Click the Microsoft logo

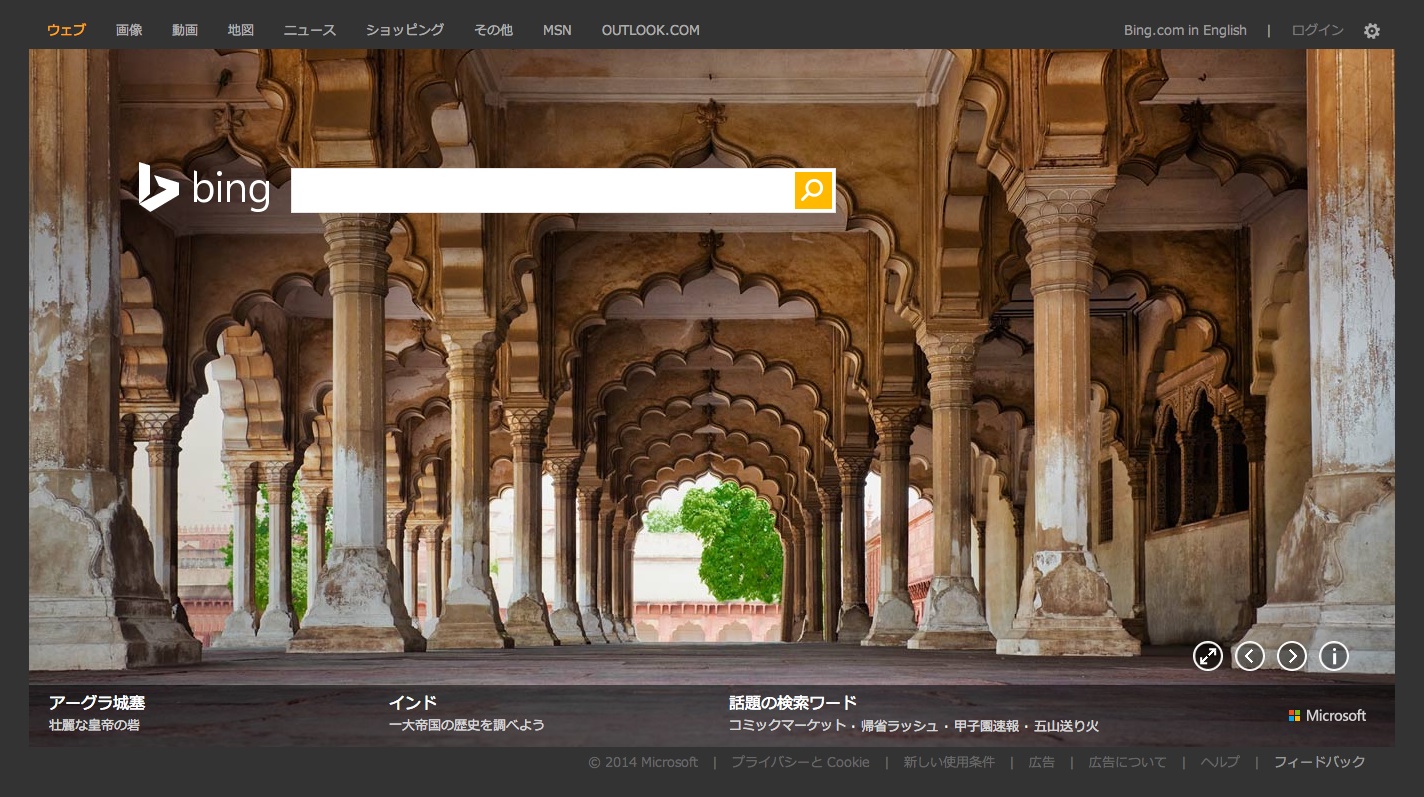tap(1327, 715)
